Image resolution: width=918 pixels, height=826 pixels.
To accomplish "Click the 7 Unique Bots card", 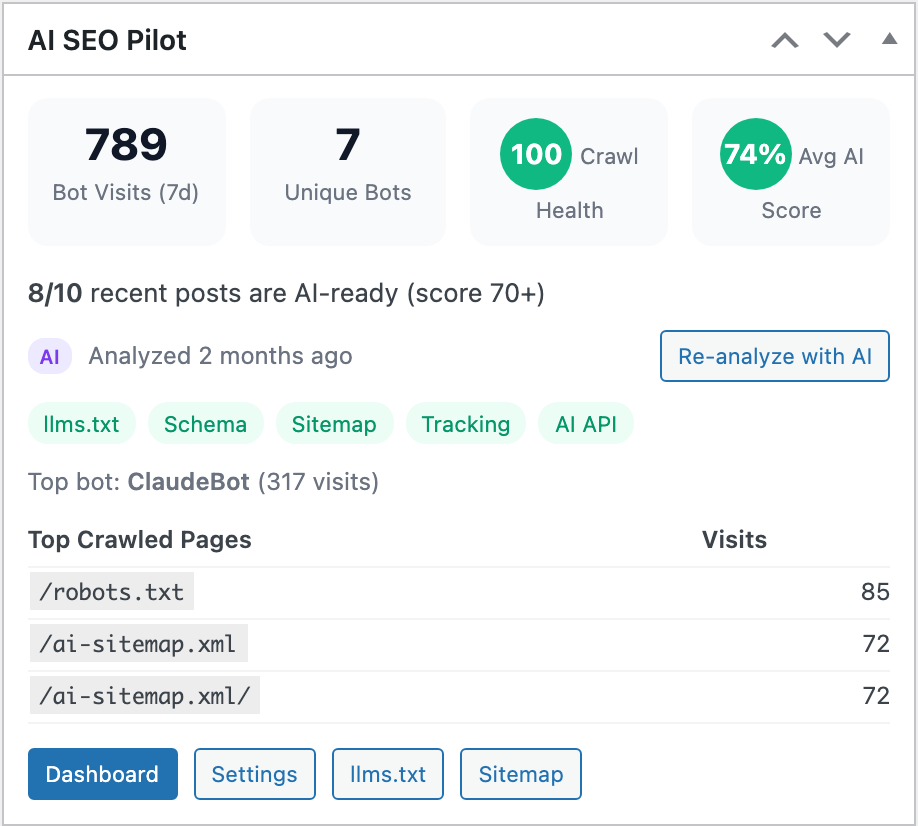I will coord(348,172).
